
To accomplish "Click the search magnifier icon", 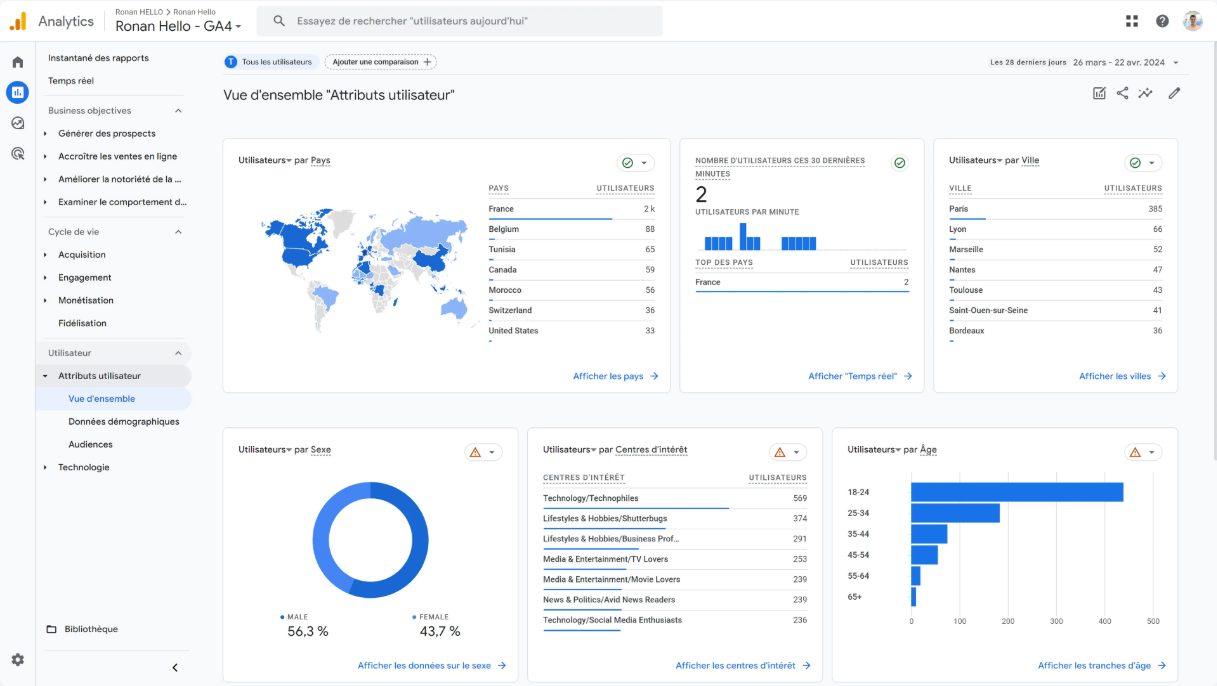I will point(279,21).
